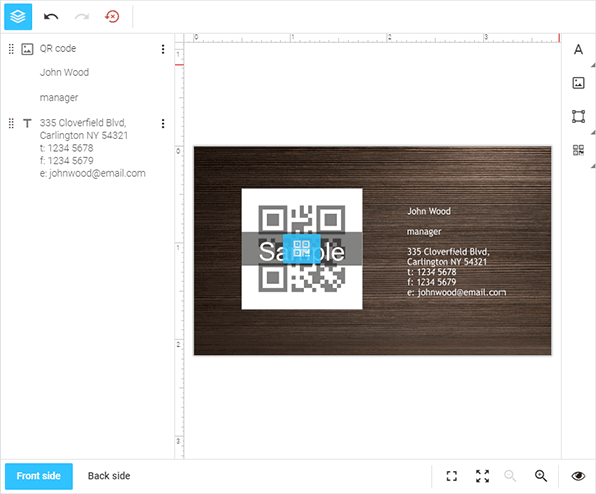This screenshot has height=494, width=596.
Task: Click the disabled zoom out magnifier
Action: click(x=510, y=476)
